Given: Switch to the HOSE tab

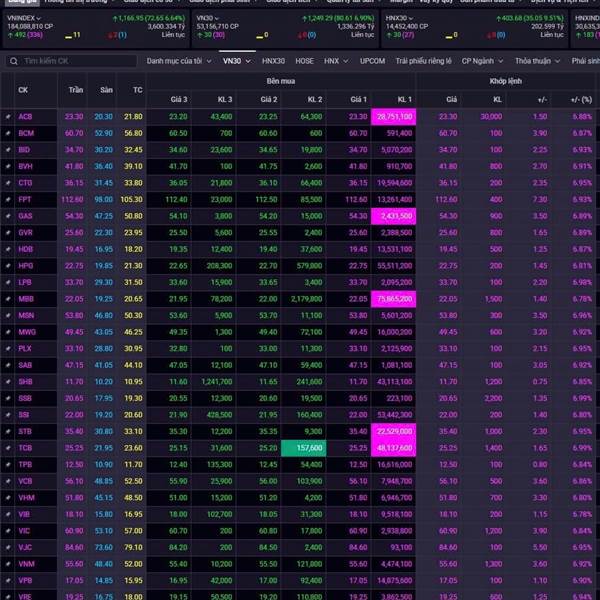Looking at the screenshot, I should click(305, 61).
